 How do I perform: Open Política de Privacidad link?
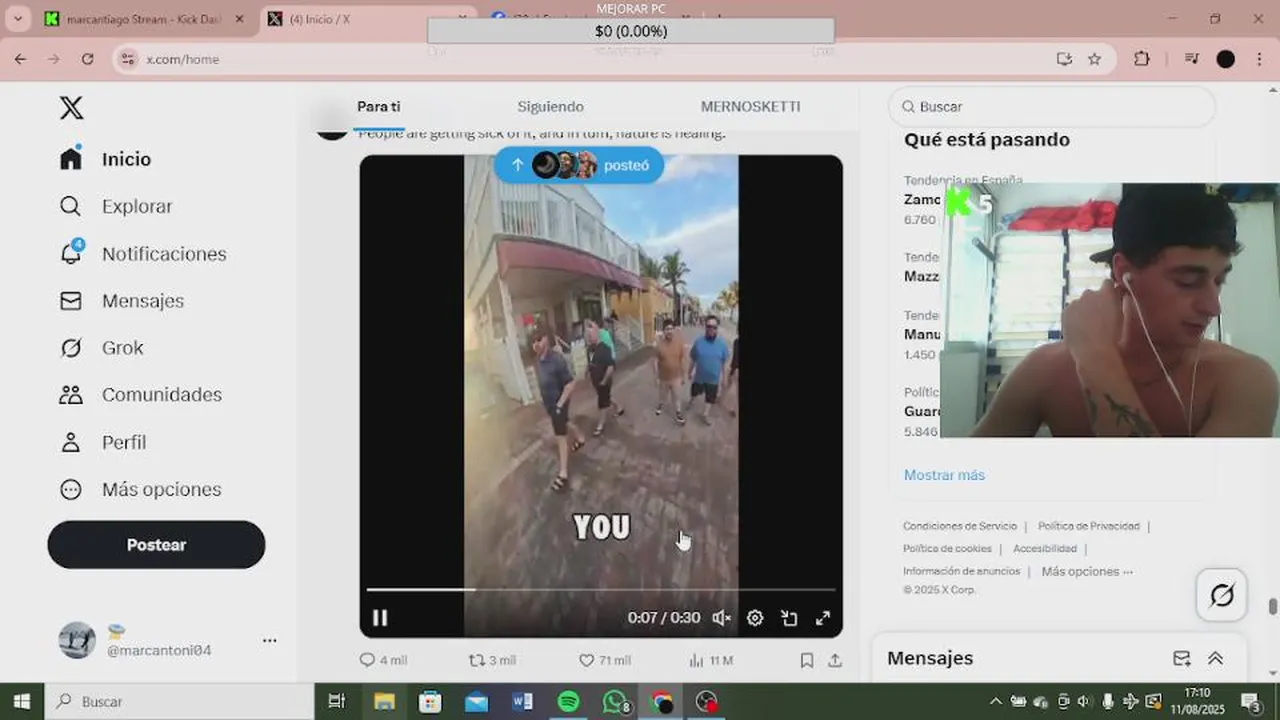pyautogui.click(x=1089, y=526)
